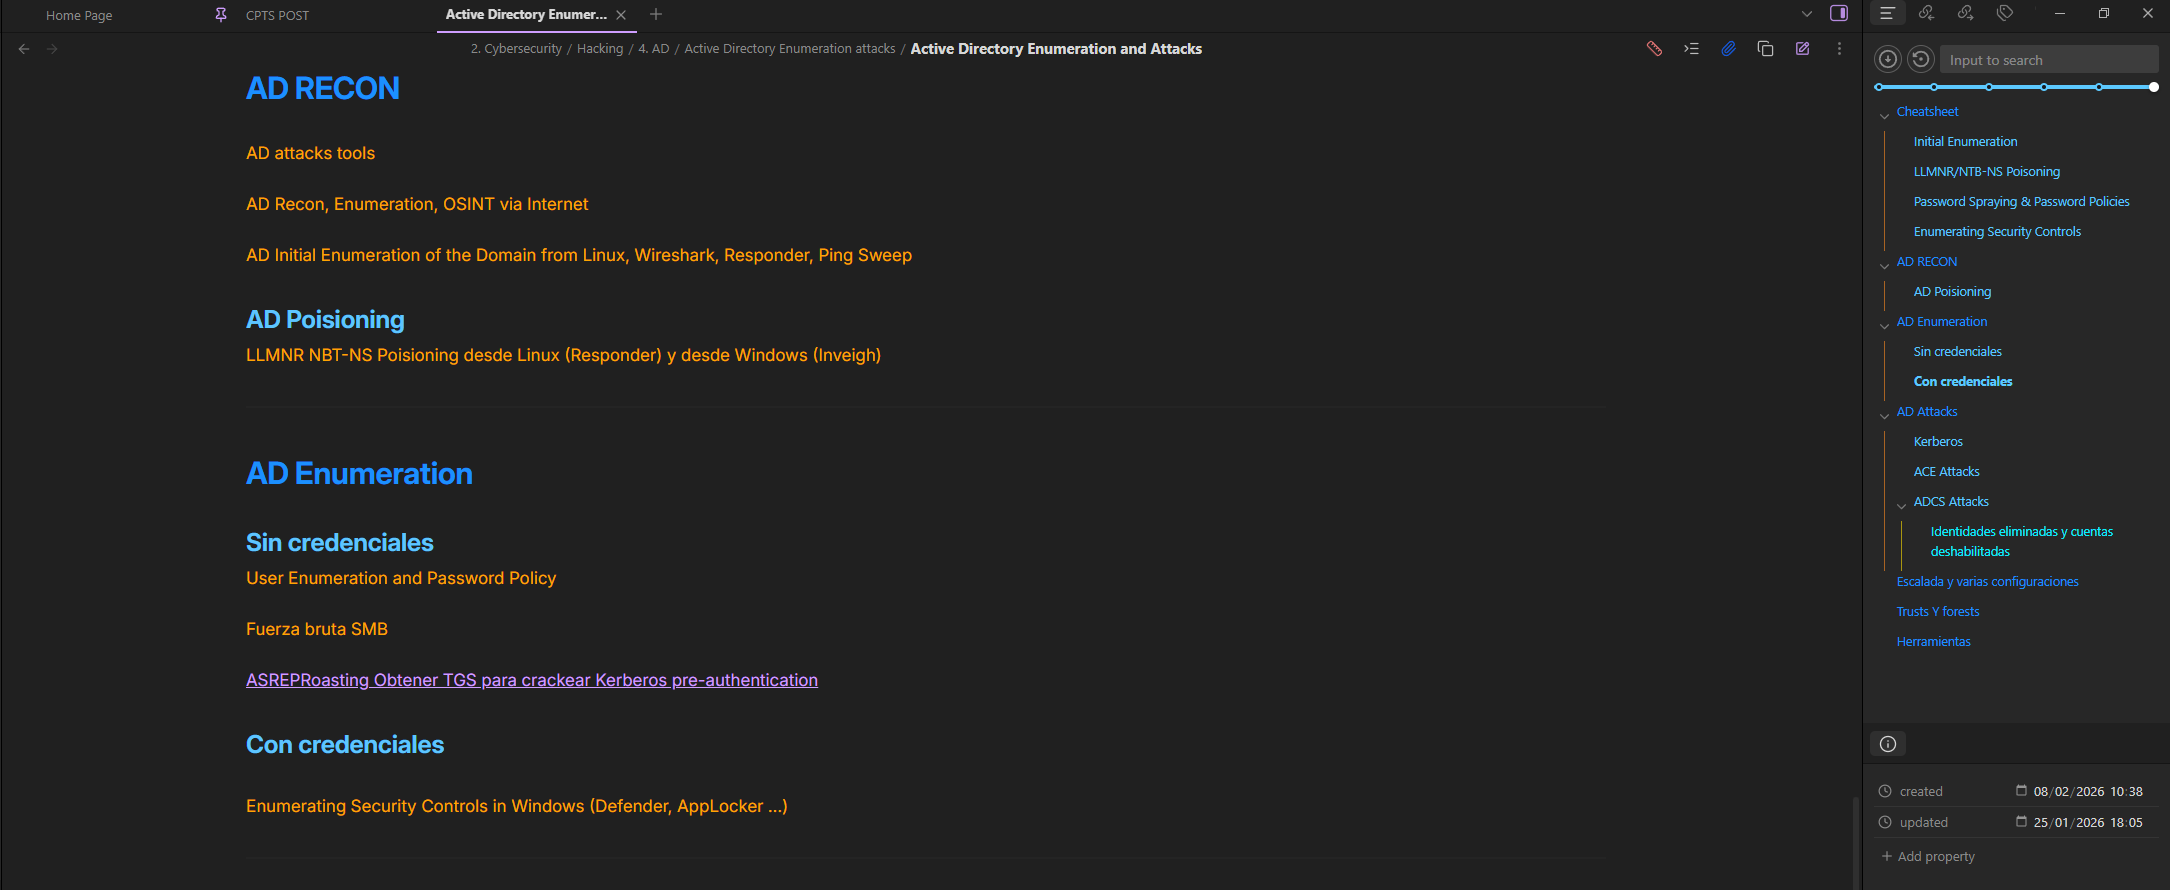Collapse the Cheatsheet outline section
Image resolution: width=2170 pixels, height=890 pixels.
(x=1885, y=115)
